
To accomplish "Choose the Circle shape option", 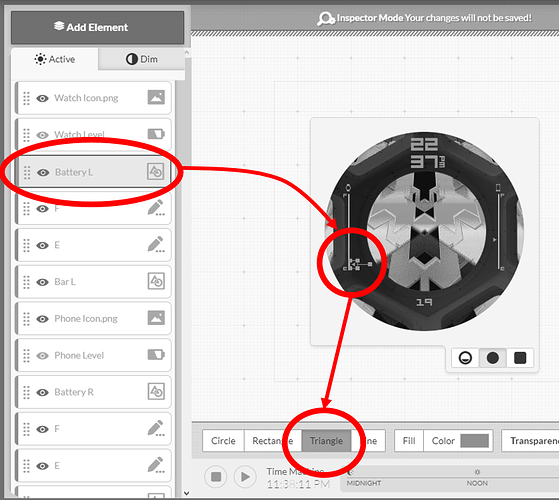I will pos(223,441).
